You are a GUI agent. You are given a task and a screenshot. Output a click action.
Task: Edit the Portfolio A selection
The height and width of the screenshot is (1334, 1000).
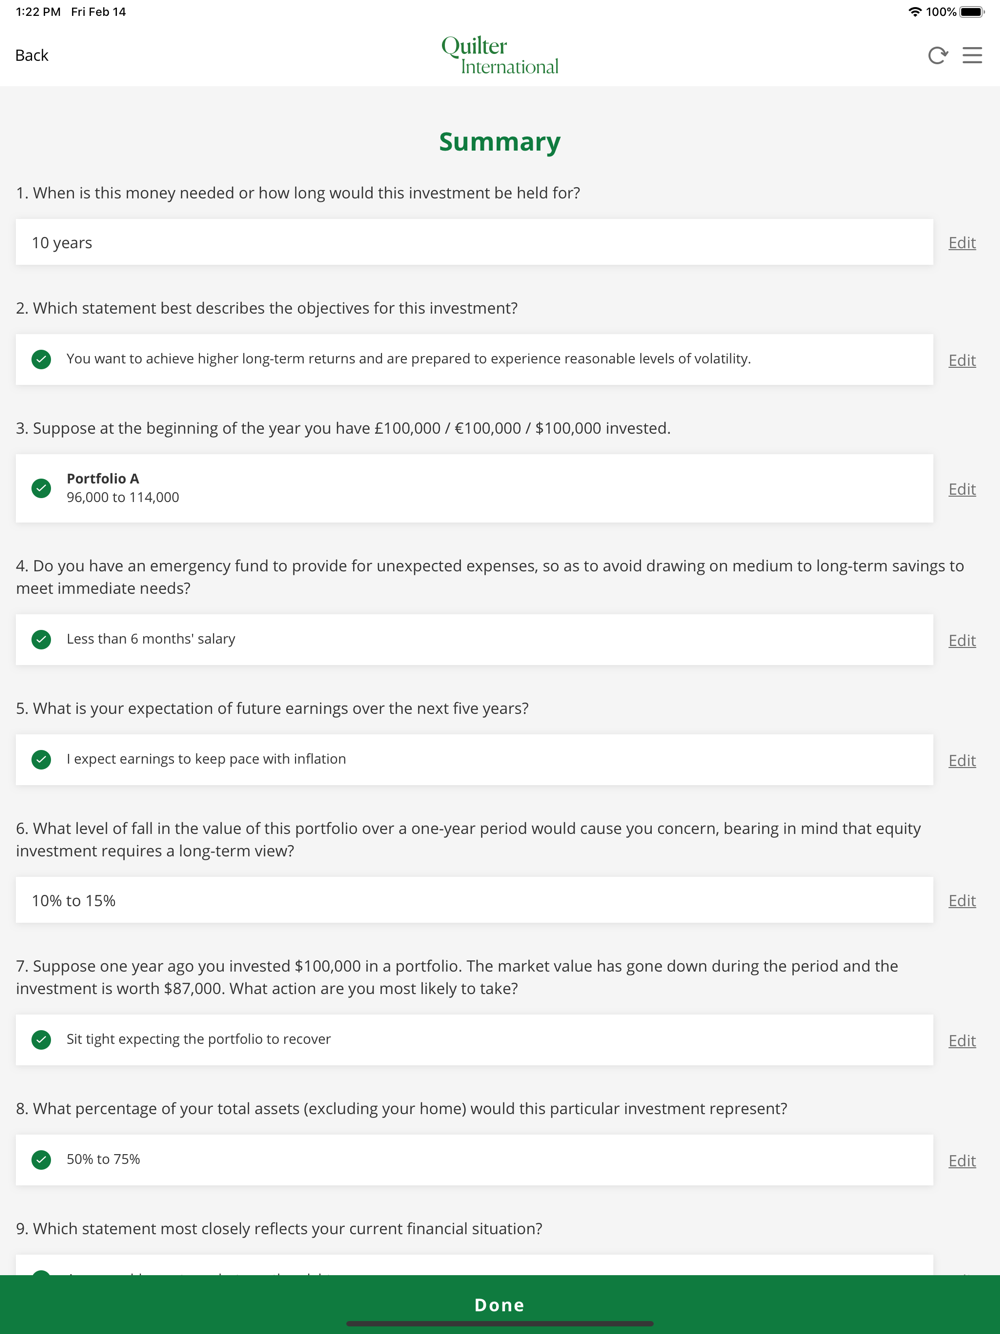(962, 490)
